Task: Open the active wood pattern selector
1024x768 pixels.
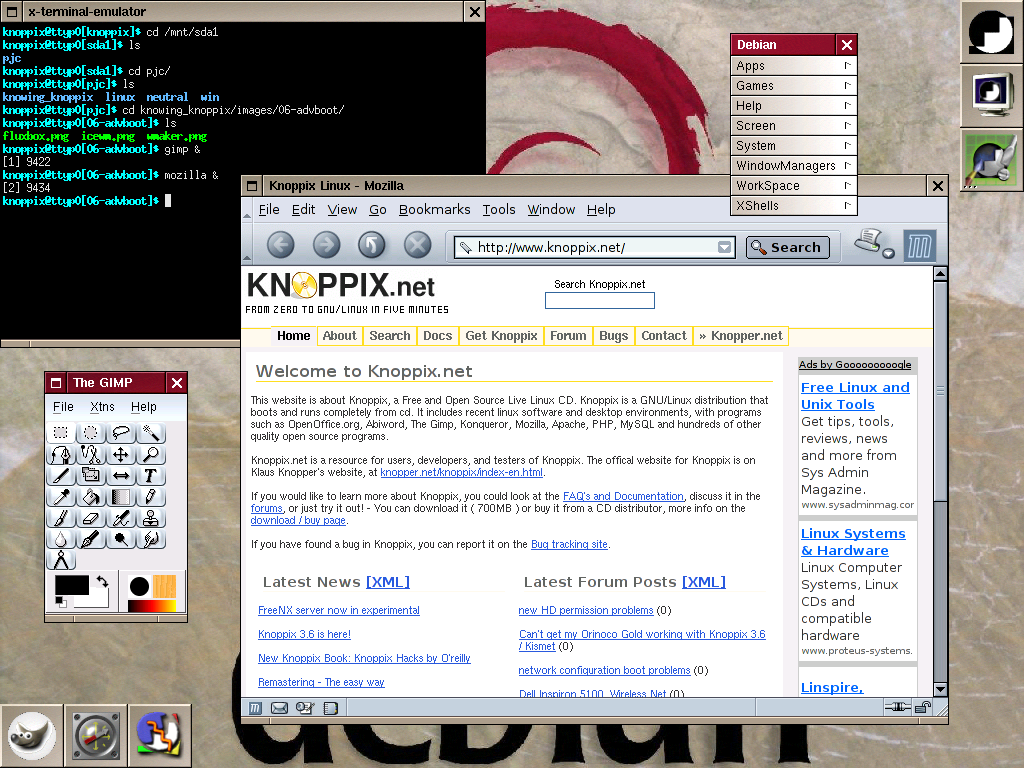Action: tap(165, 586)
